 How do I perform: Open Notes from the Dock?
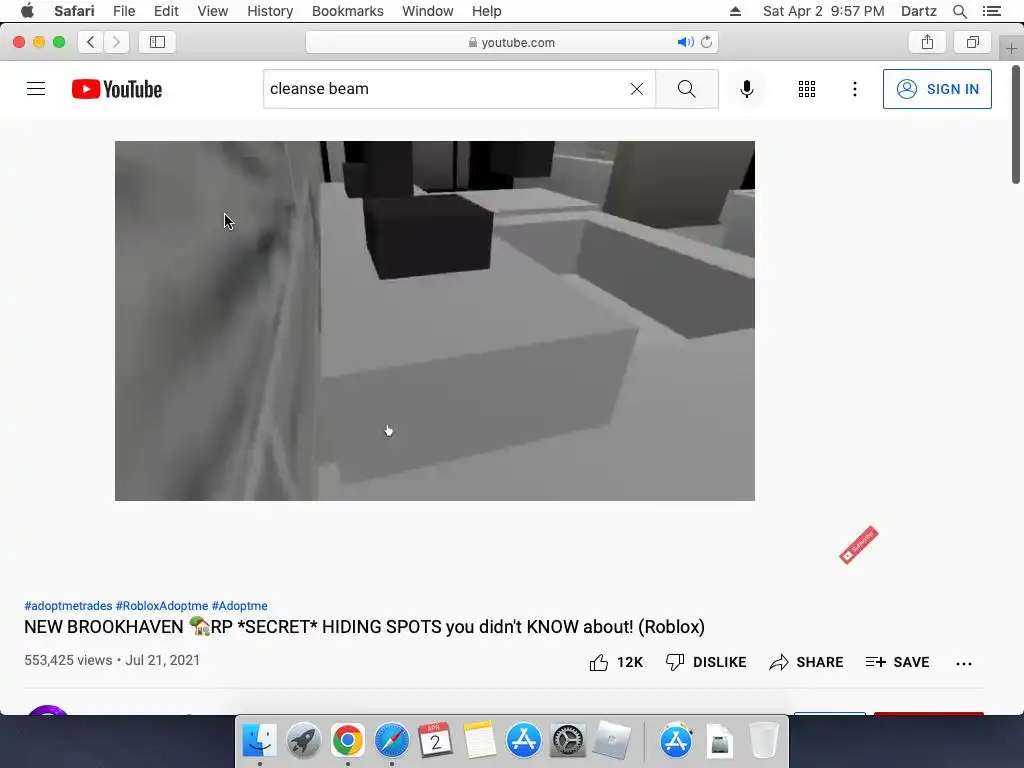click(x=480, y=741)
